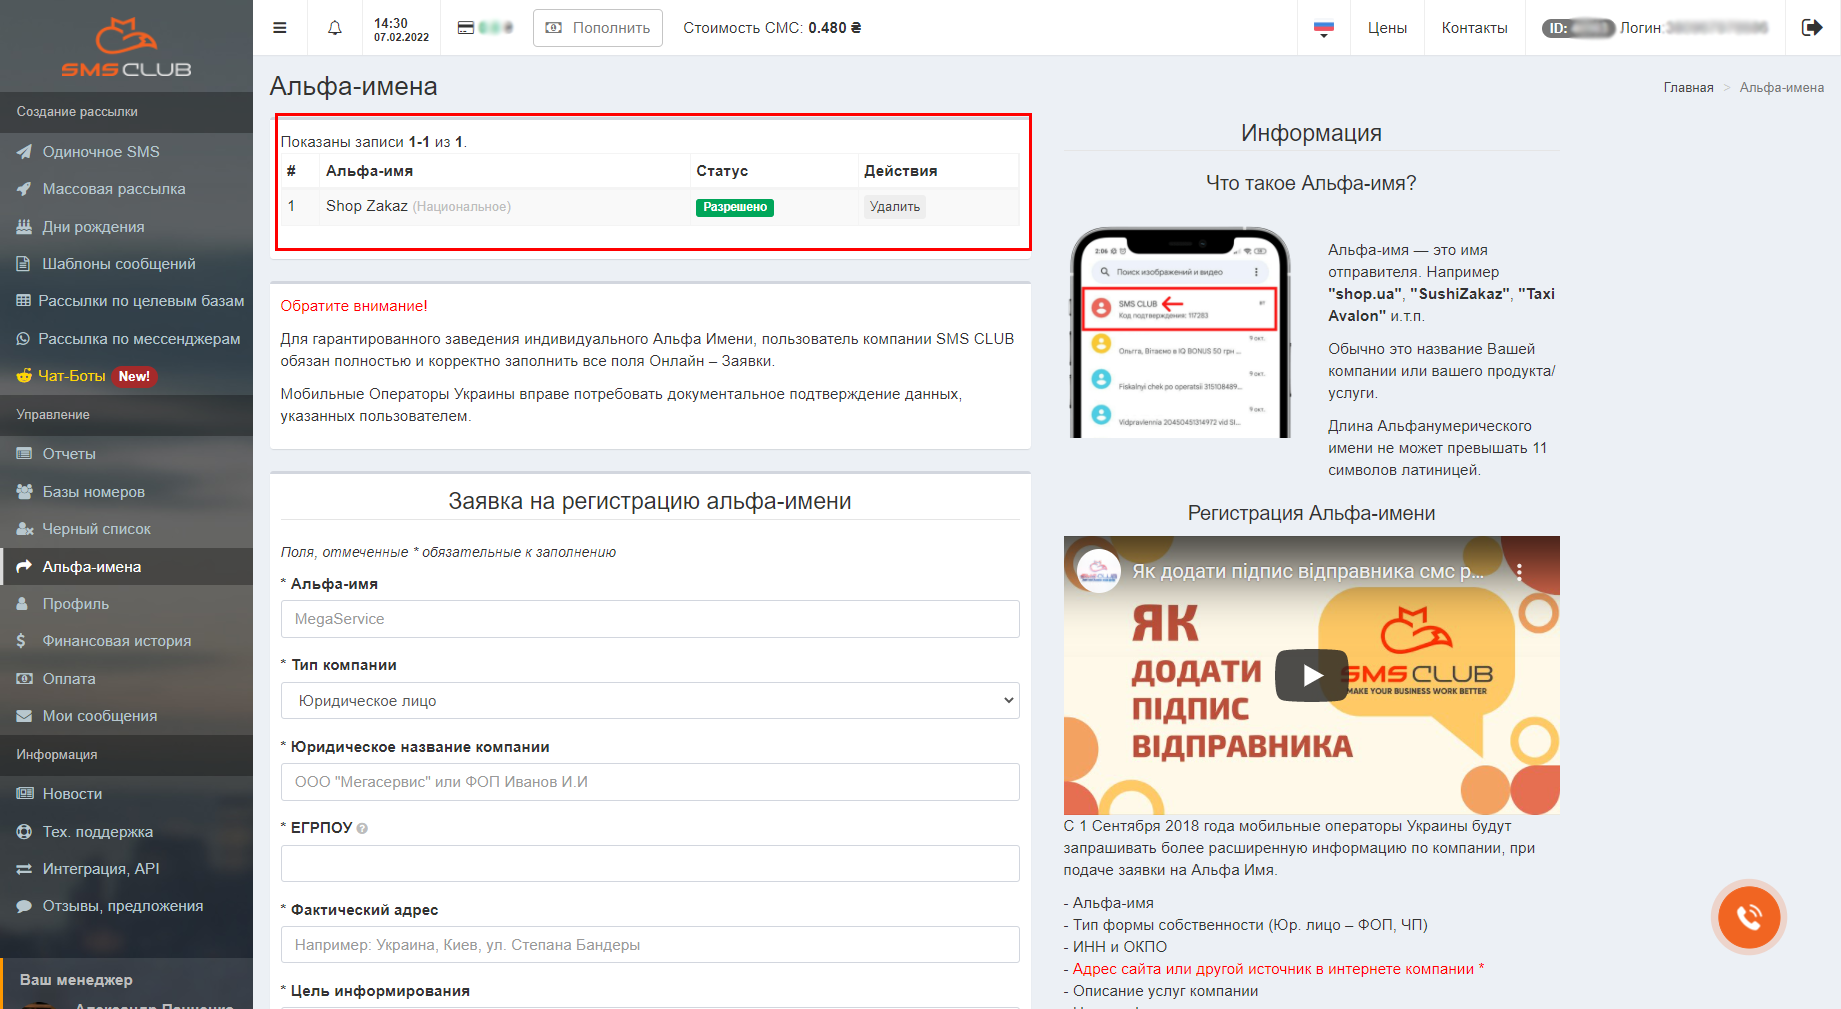Click the Одиночное SMS paper-plane icon
Viewport: 1841px width, 1009px height.
[24, 152]
